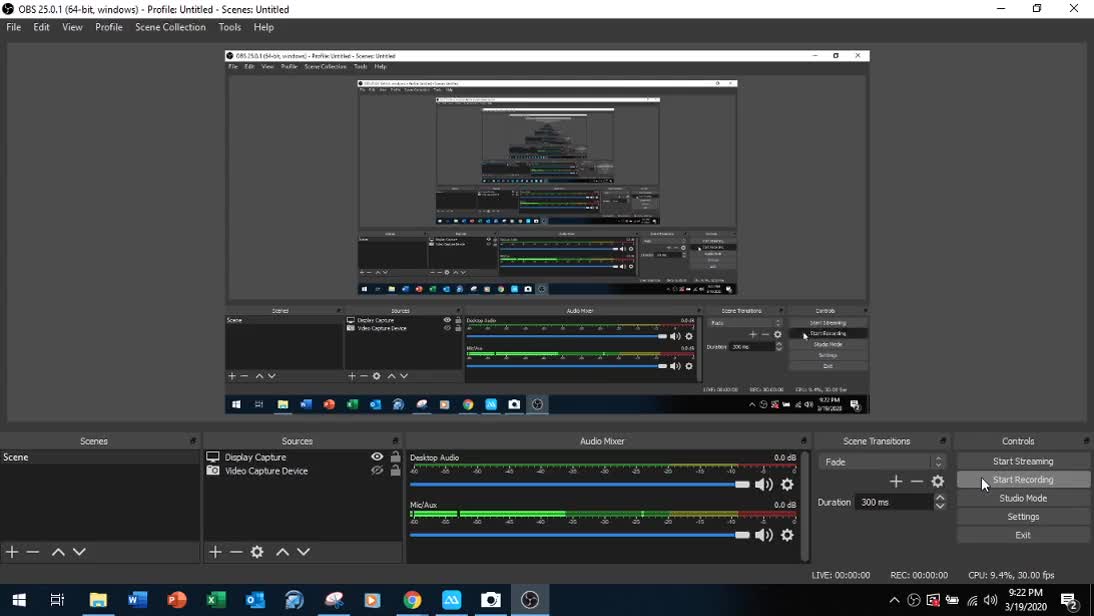
Task: Open the Mic/Aux gear settings
Action: tap(787, 535)
